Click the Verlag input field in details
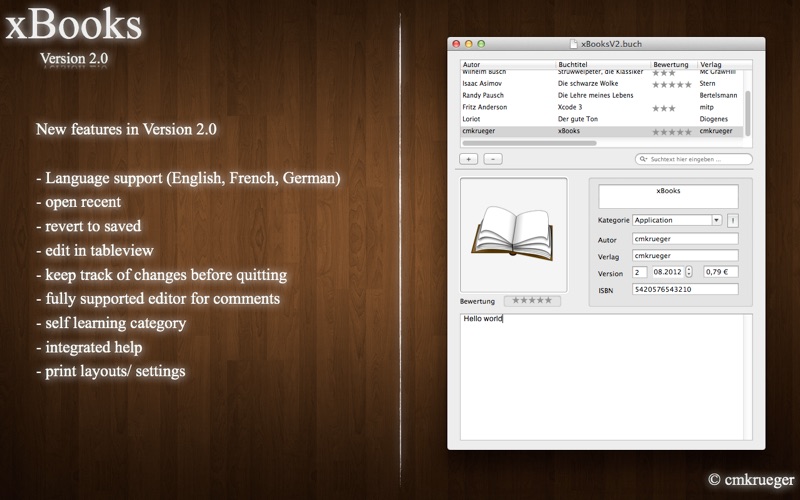This screenshot has height=500, width=800. pyautogui.click(x=685, y=256)
